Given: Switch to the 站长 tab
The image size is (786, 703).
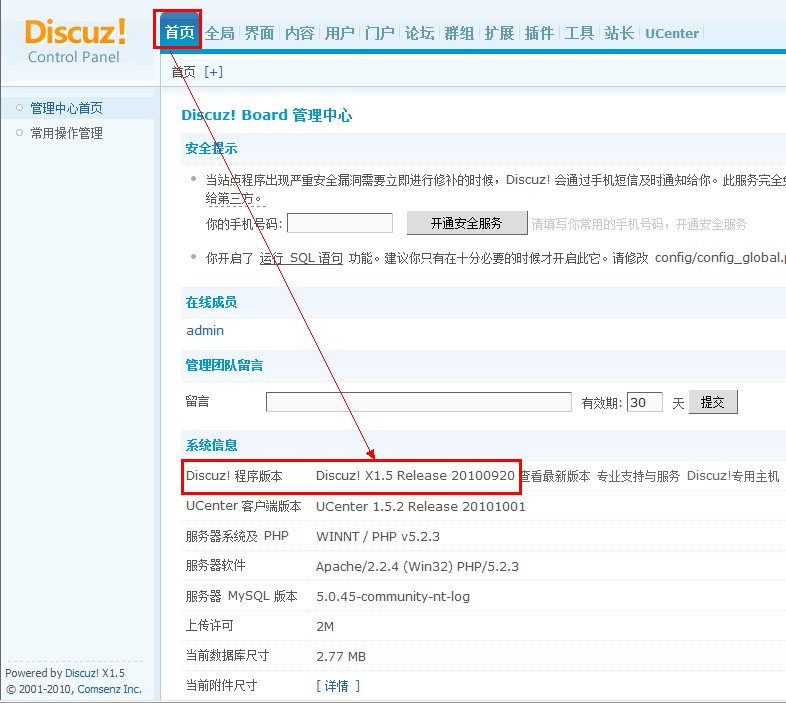Looking at the screenshot, I should click(x=620, y=33).
